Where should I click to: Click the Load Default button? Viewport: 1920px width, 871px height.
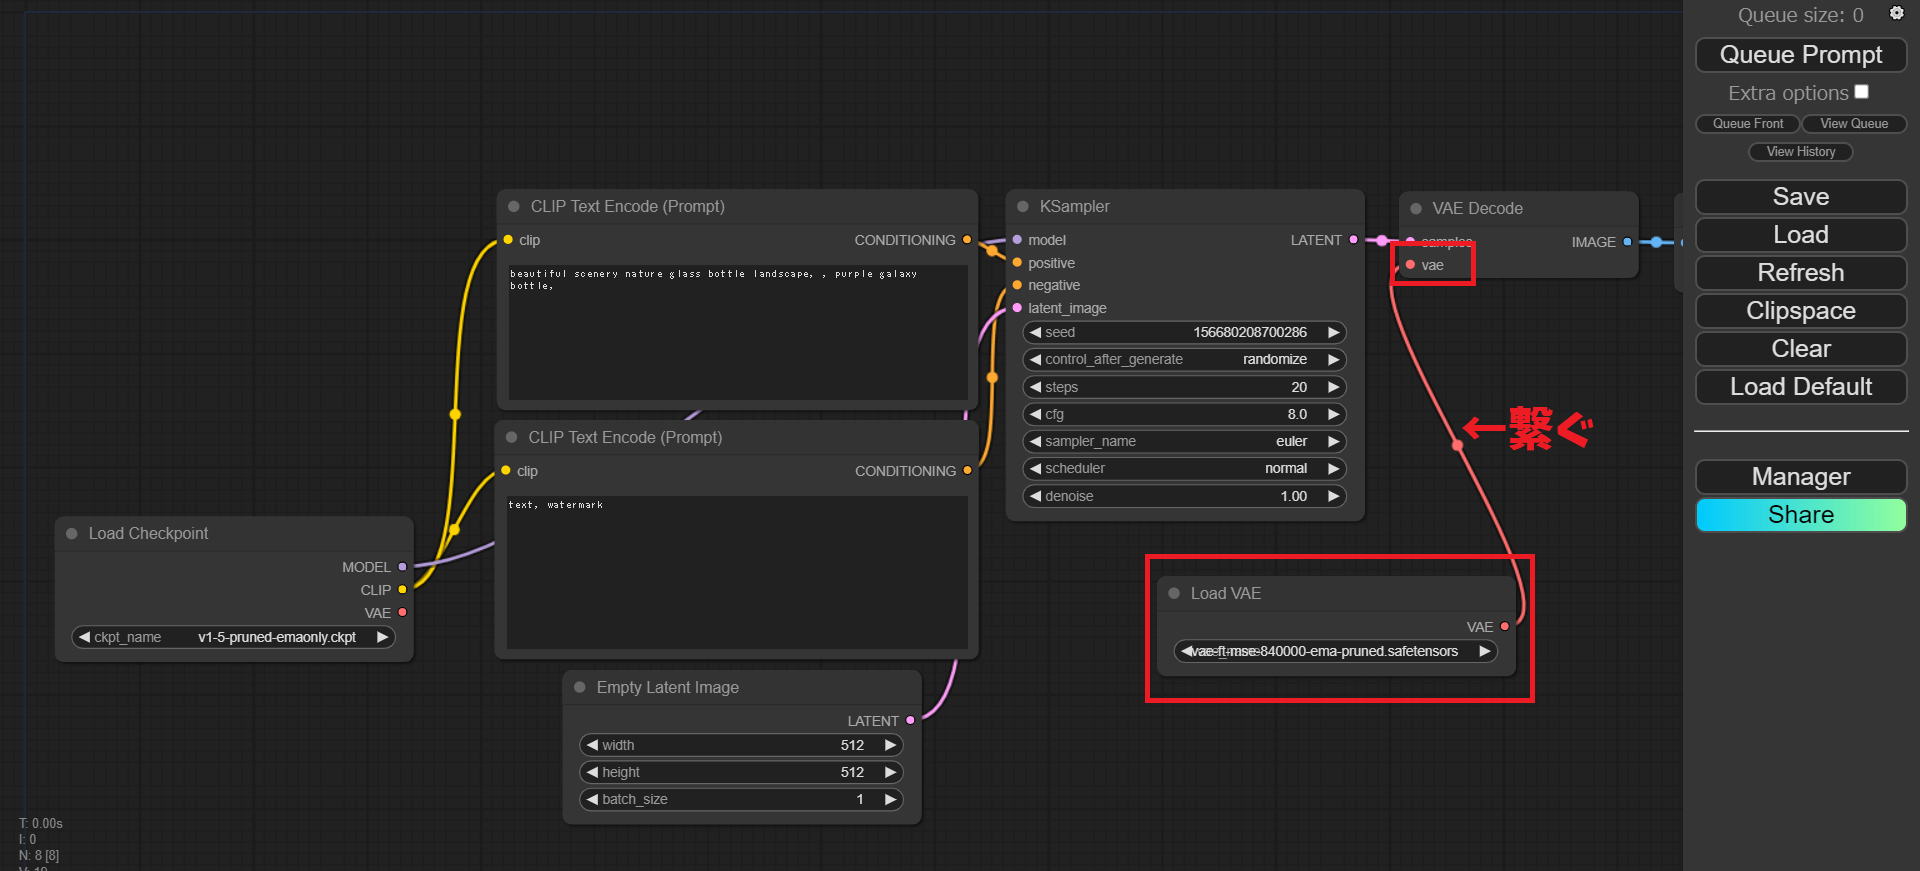click(x=1800, y=387)
